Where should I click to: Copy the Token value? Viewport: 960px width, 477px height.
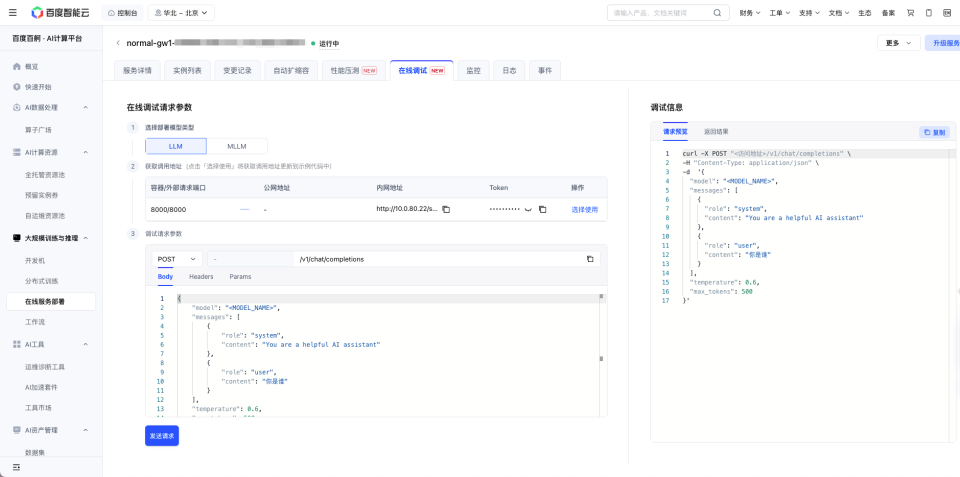click(x=542, y=209)
